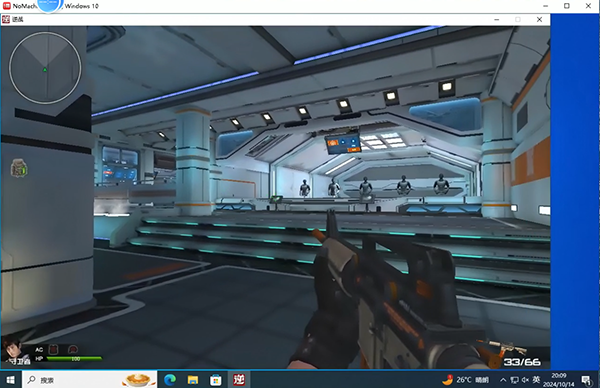600x388 pixels.
Task: Open Microsoft Store from taskbar
Action: 215,380
